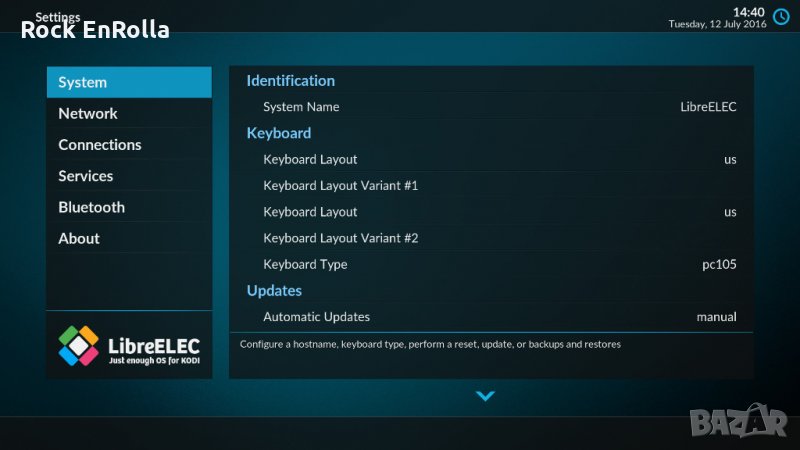The height and width of the screenshot is (450, 800).
Task: Change Keyboard Layout above Variant #2
Action: point(491,212)
